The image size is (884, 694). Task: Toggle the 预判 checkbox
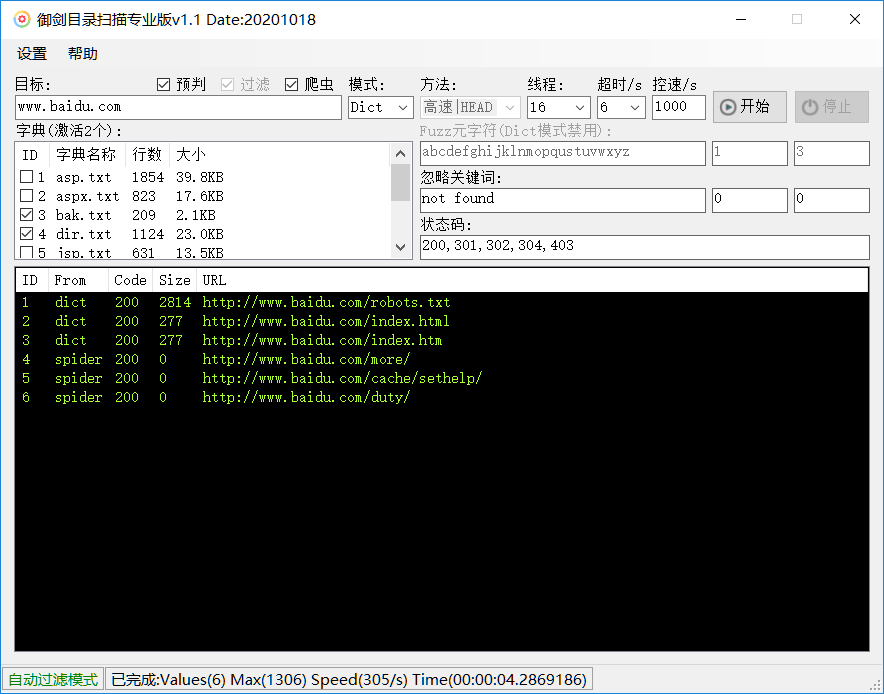pos(164,85)
